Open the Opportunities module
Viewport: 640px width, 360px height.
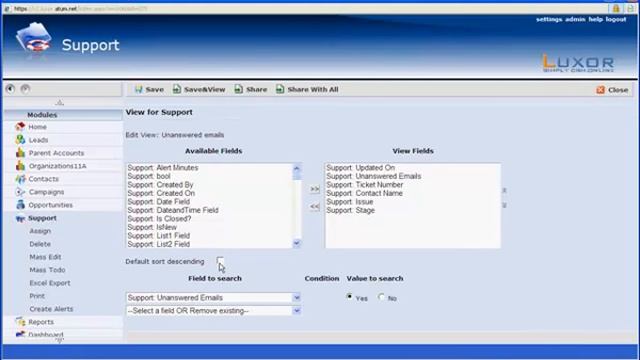[x=51, y=205]
